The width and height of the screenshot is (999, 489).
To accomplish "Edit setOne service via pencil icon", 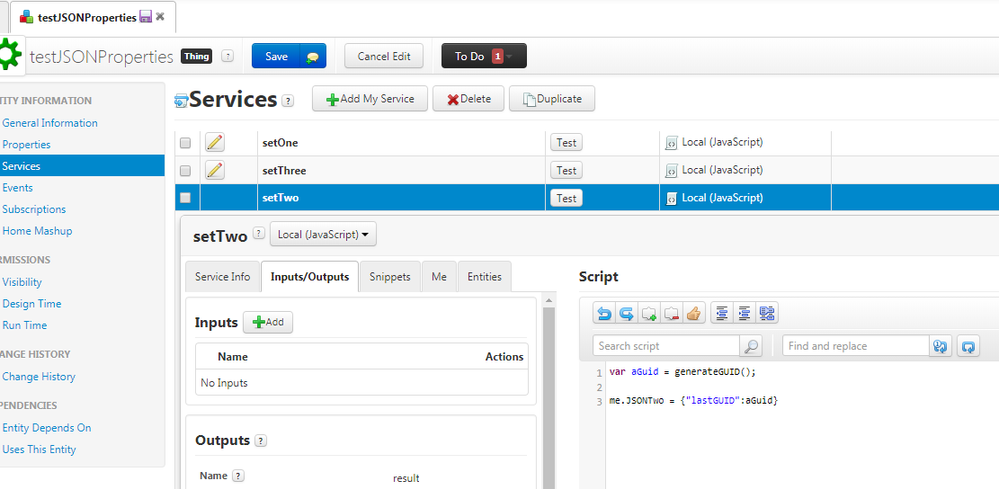I will pyautogui.click(x=215, y=143).
